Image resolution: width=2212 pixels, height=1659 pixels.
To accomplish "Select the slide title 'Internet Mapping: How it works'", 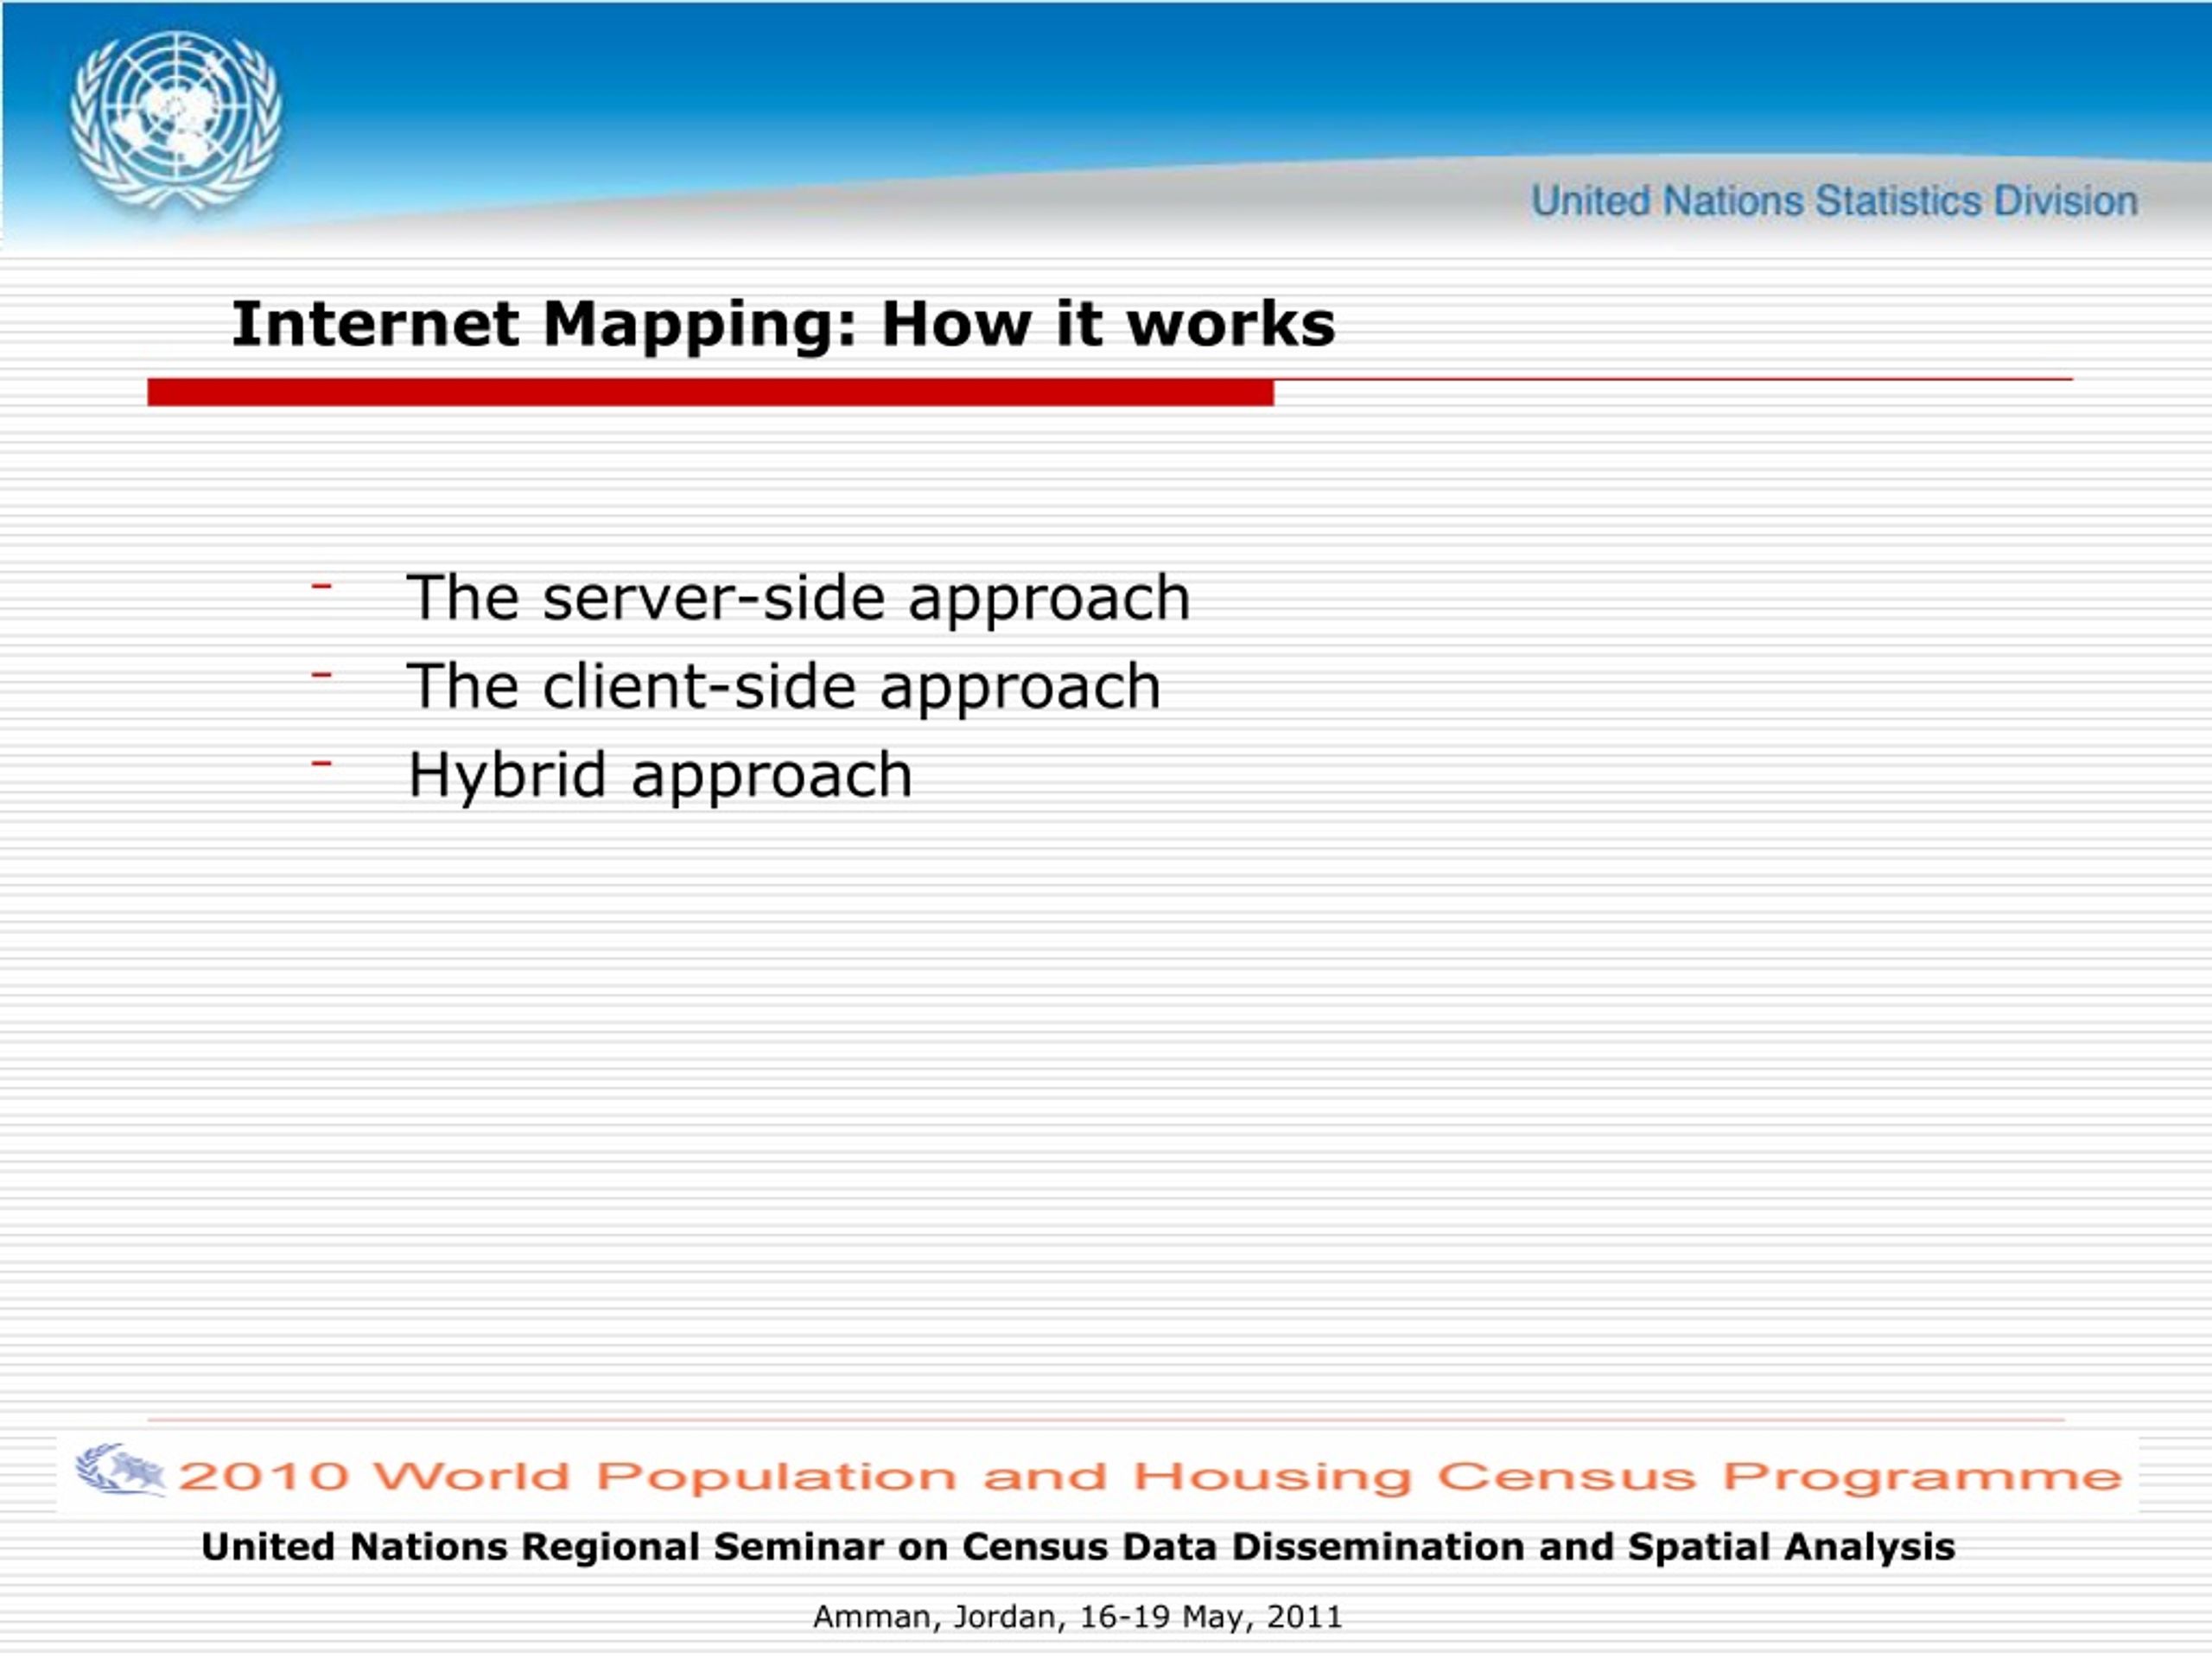I will pyautogui.click(x=783, y=325).
